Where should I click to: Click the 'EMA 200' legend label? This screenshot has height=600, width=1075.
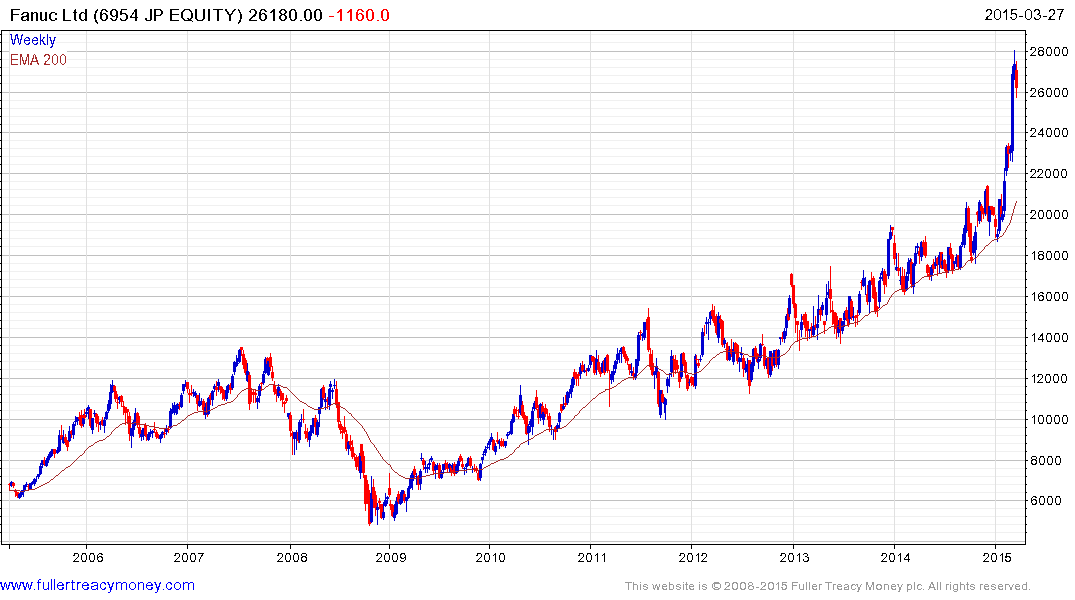click(38, 60)
